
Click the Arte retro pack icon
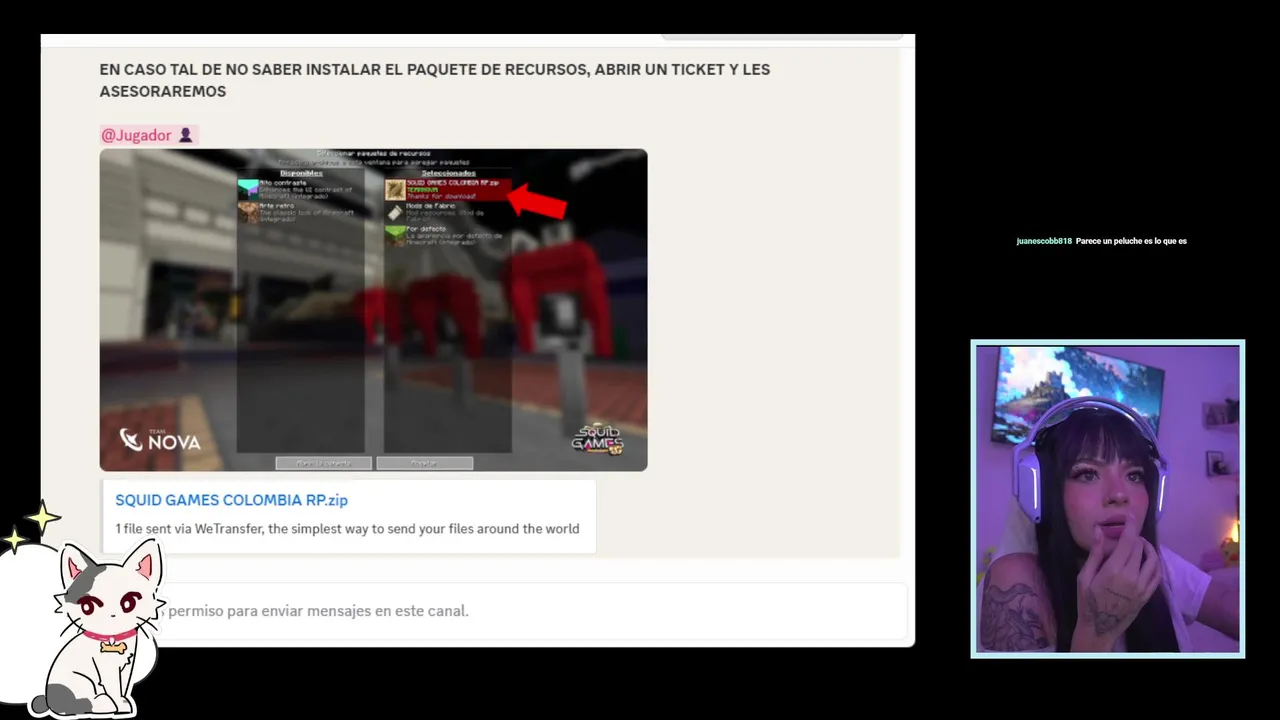[x=248, y=212]
